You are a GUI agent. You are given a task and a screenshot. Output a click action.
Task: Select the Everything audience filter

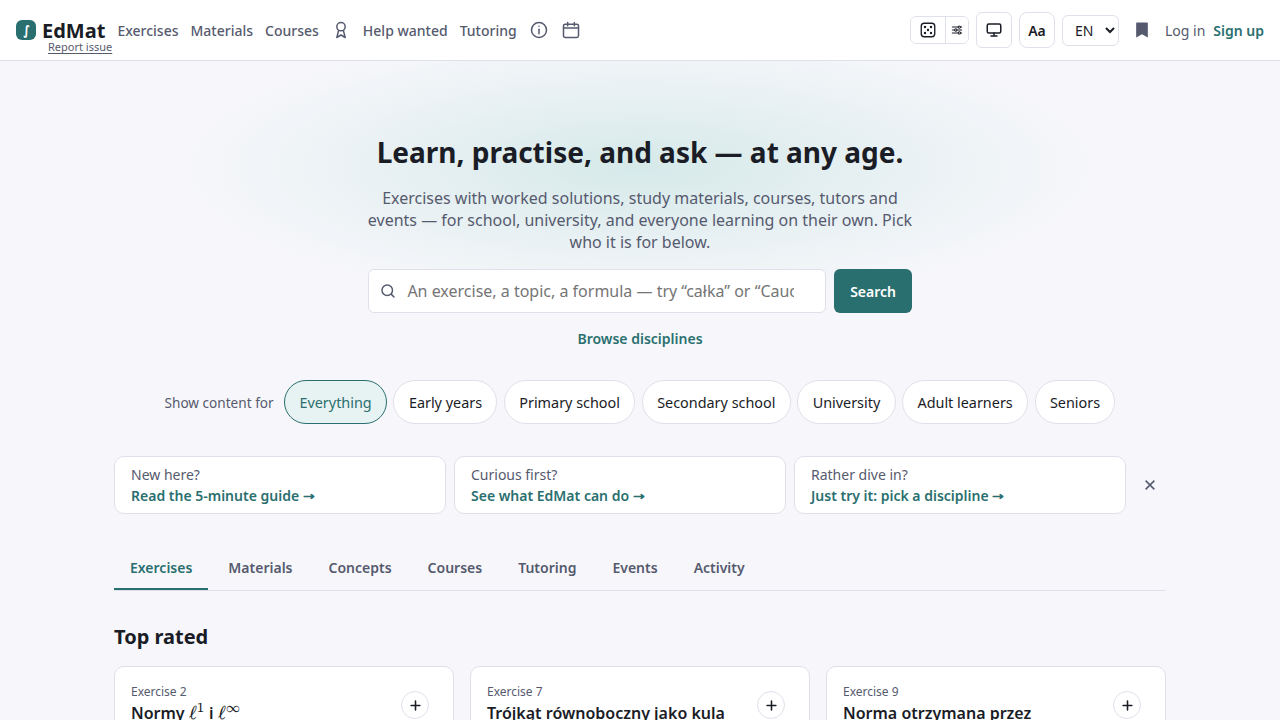point(335,402)
